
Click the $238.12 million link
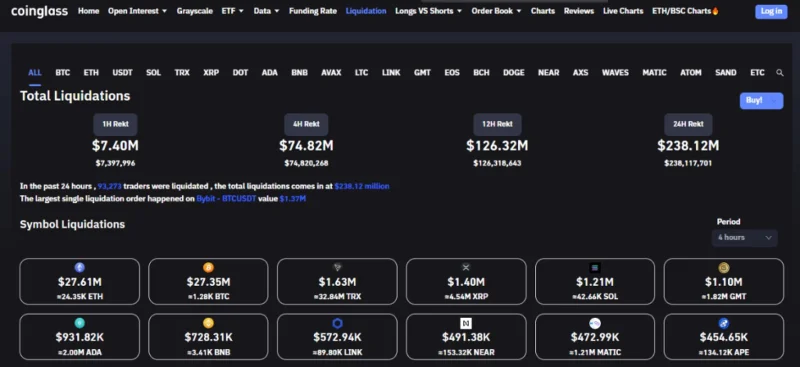tap(362, 186)
